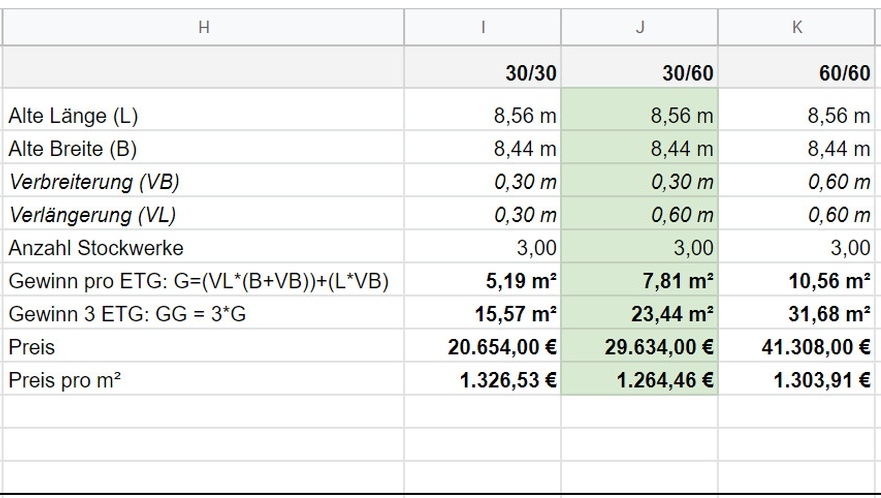Select the cell showing 20.654,00 €
This screenshot has height=498, width=881.
coord(482,347)
